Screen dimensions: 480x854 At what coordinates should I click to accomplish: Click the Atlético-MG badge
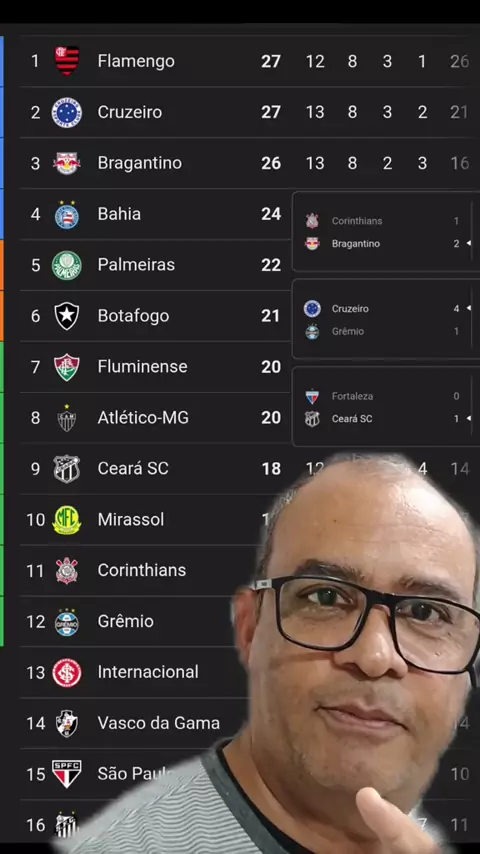coord(67,418)
